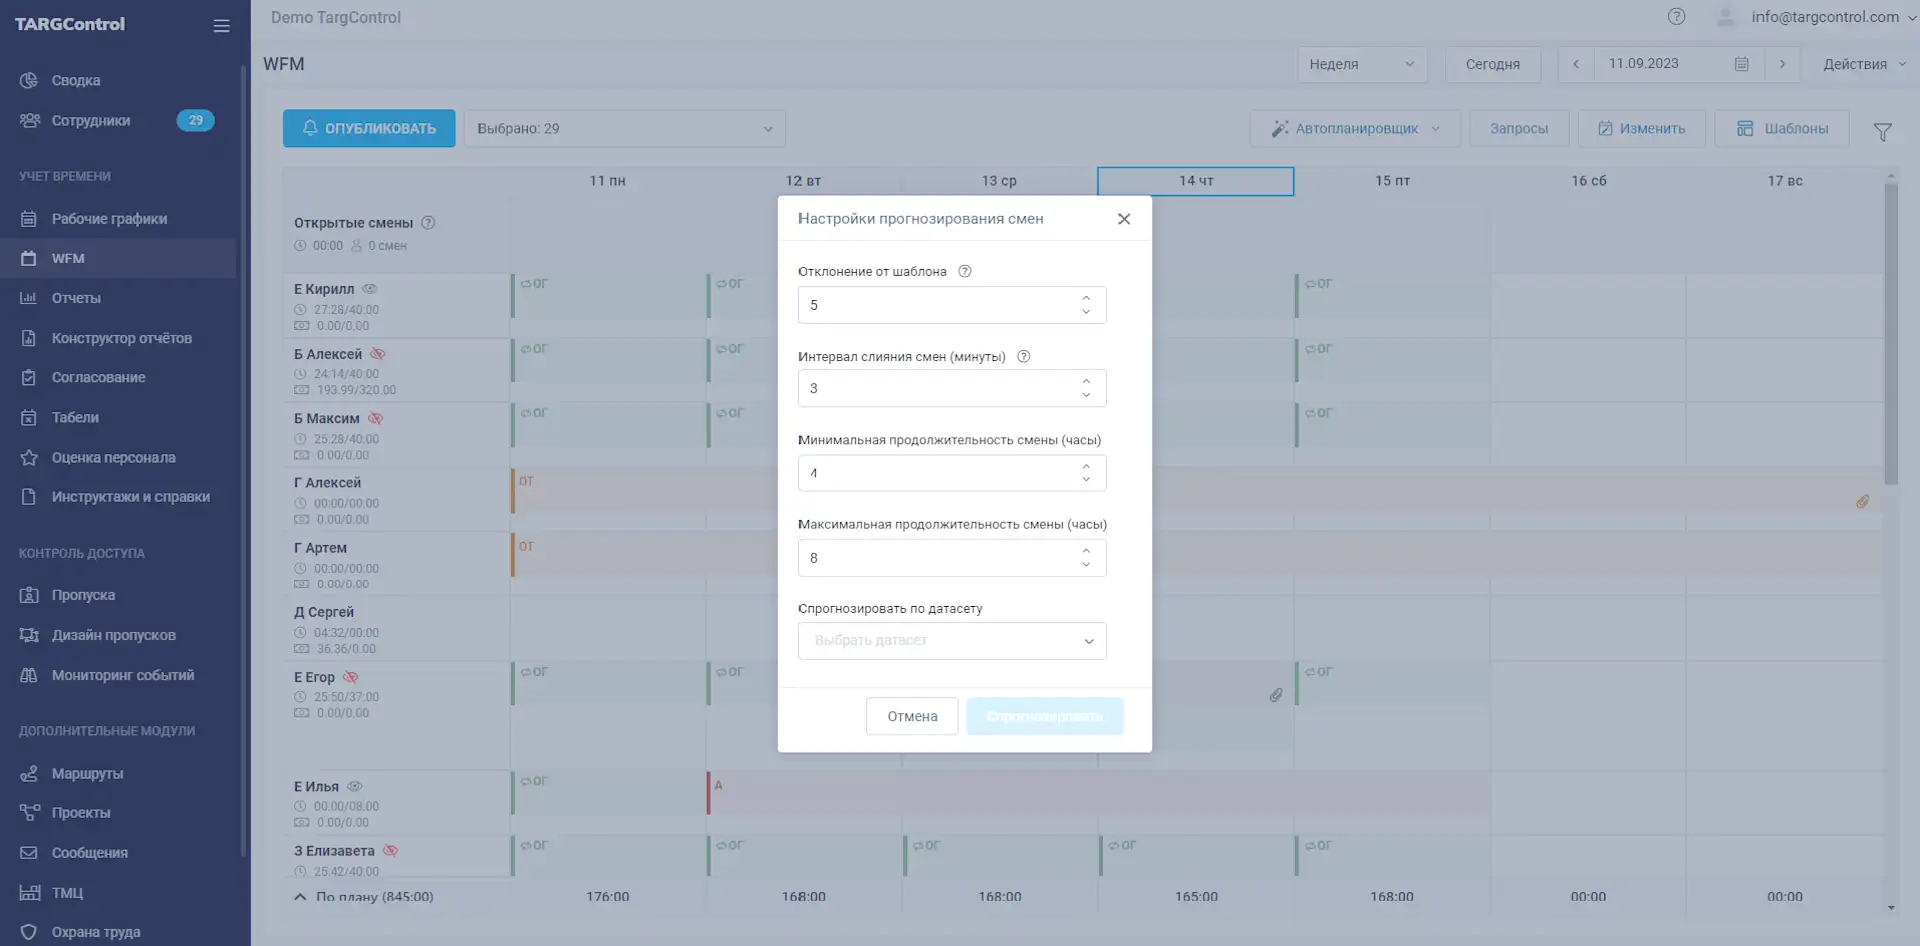Click the Изменить button
Image resolution: width=1920 pixels, height=946 pixels.
coord(1641,128)
